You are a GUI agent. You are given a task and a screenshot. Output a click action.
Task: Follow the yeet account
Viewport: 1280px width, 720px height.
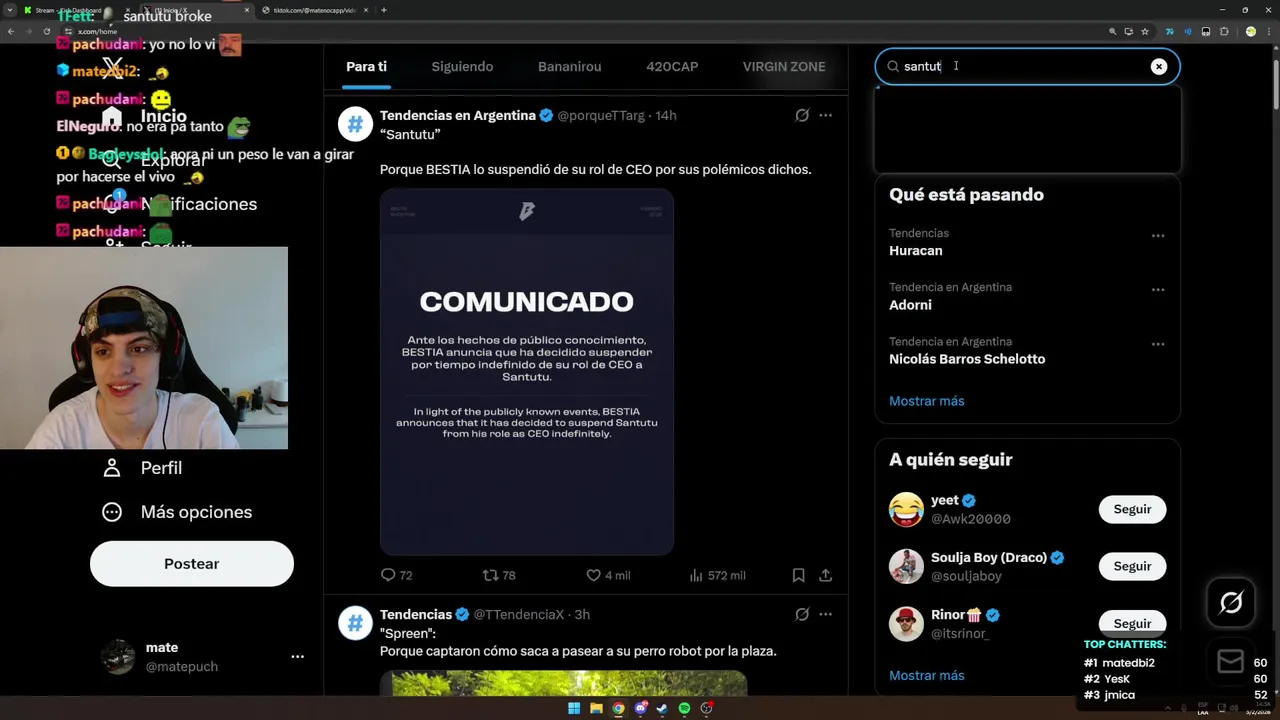tap(1132, 509)
